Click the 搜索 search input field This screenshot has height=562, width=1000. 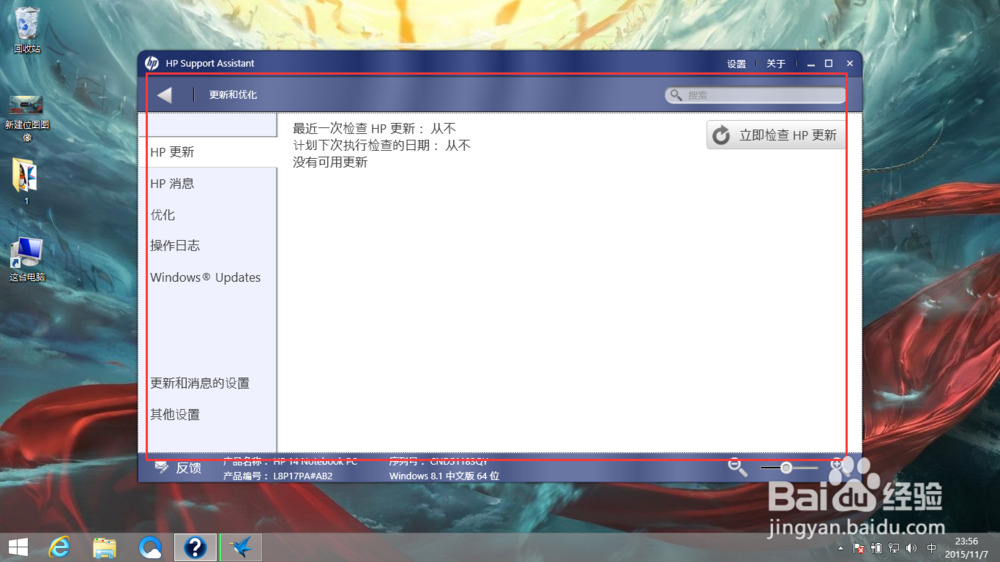755,95
